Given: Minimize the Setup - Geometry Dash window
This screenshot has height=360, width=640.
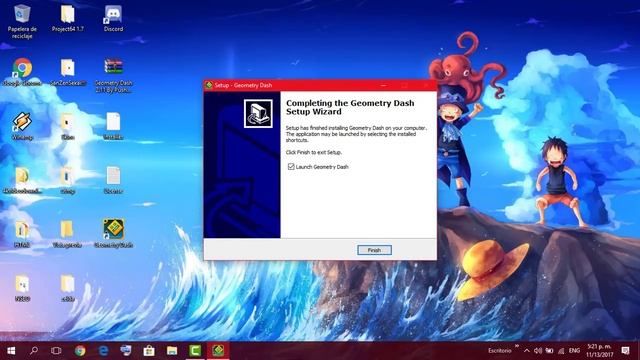Looking at the screenshot, I should (383, 85).
